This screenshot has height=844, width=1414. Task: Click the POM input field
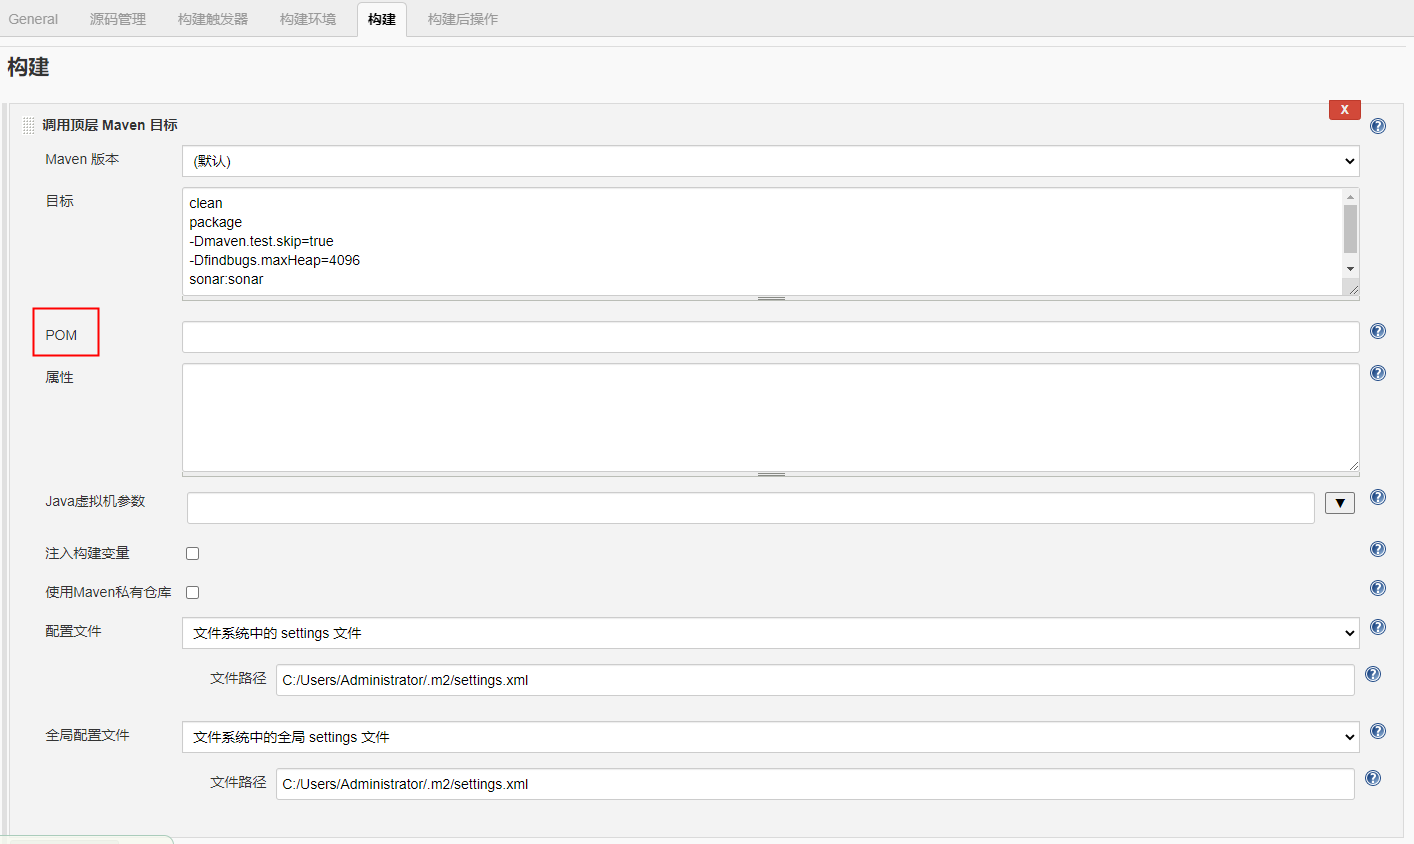[x=770, y=337]
